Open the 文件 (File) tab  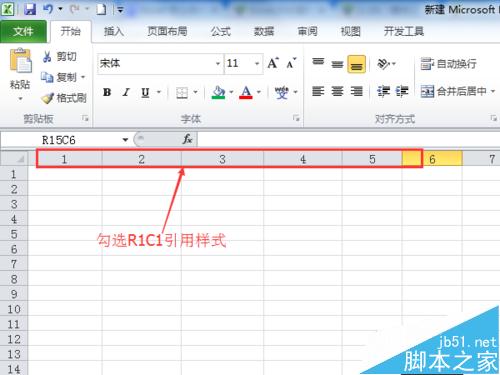[x=23, y=32]
